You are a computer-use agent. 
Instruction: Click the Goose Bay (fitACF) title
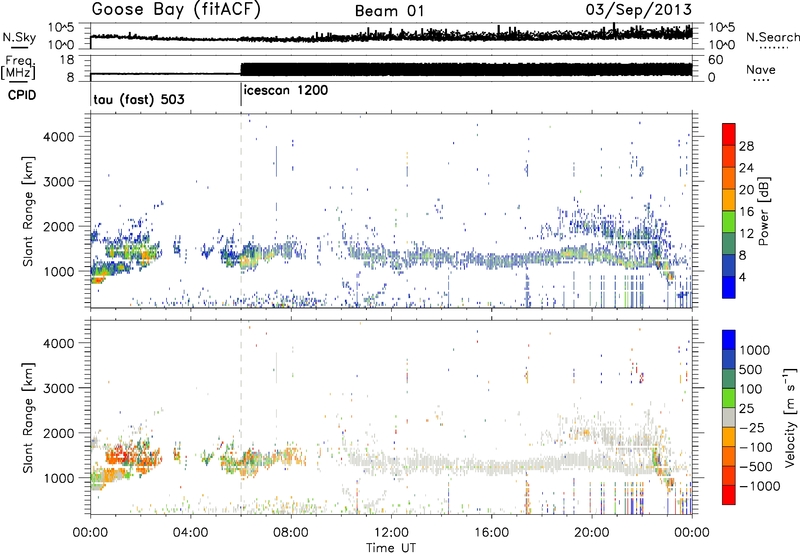click(x=176, y=9)
